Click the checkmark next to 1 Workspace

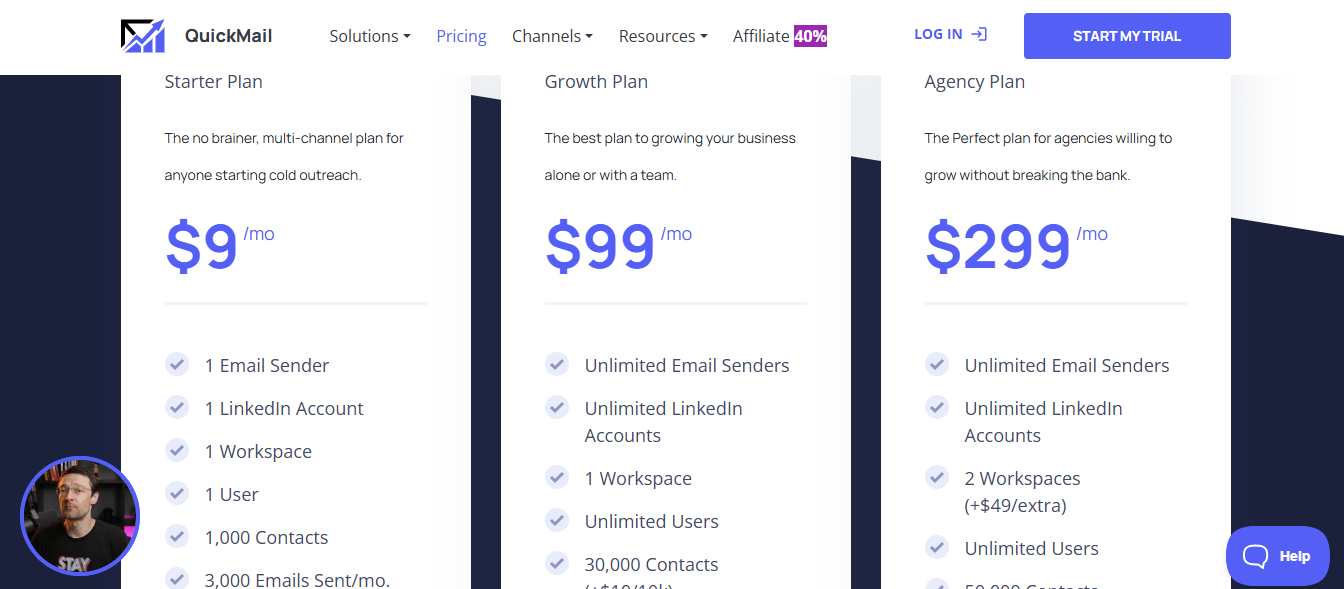557,477
